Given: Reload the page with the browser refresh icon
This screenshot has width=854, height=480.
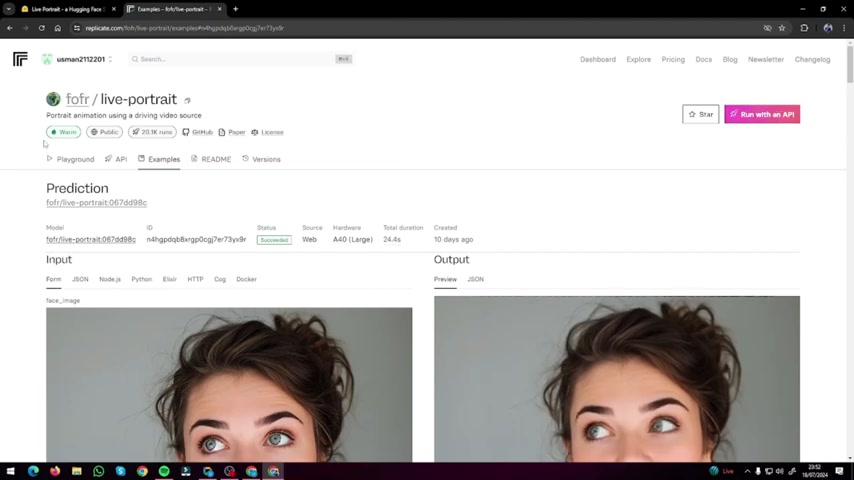Looking at the screenshot, I should point(41,28).
